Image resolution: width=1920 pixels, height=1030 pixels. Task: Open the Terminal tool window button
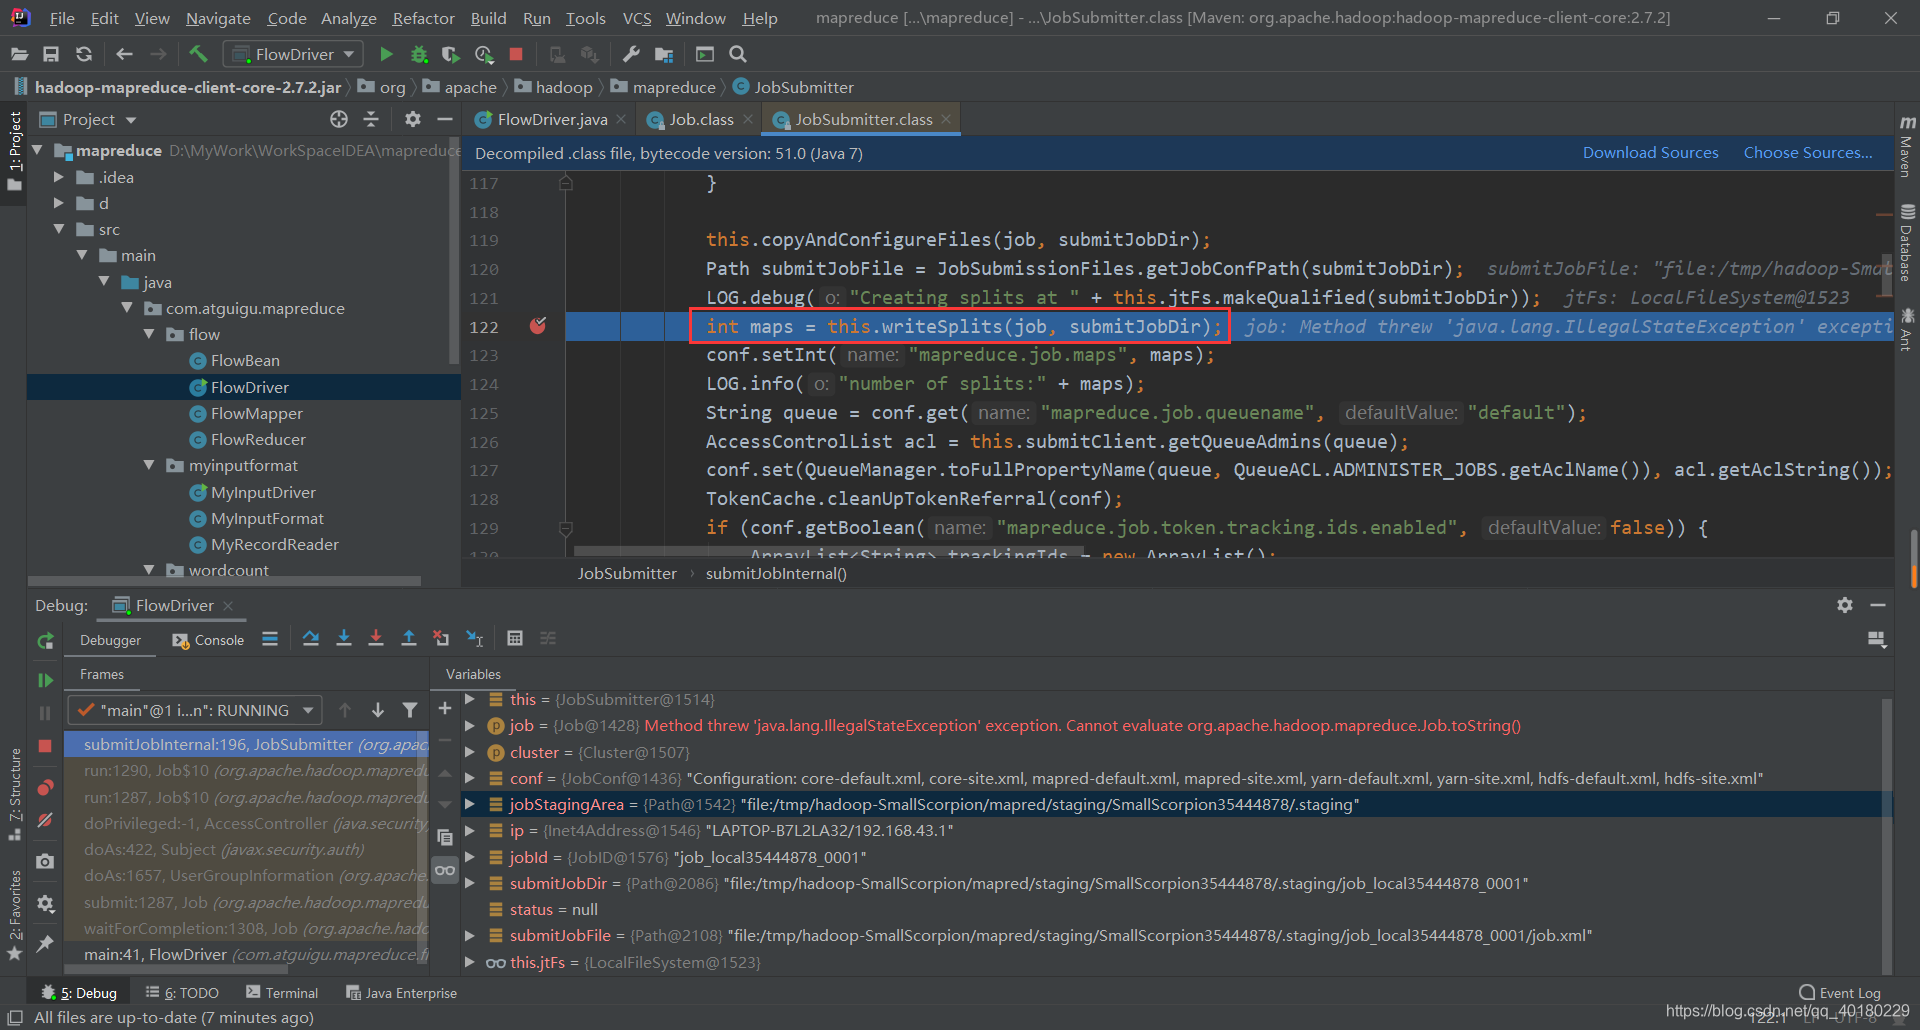click(x=282, y=992)
